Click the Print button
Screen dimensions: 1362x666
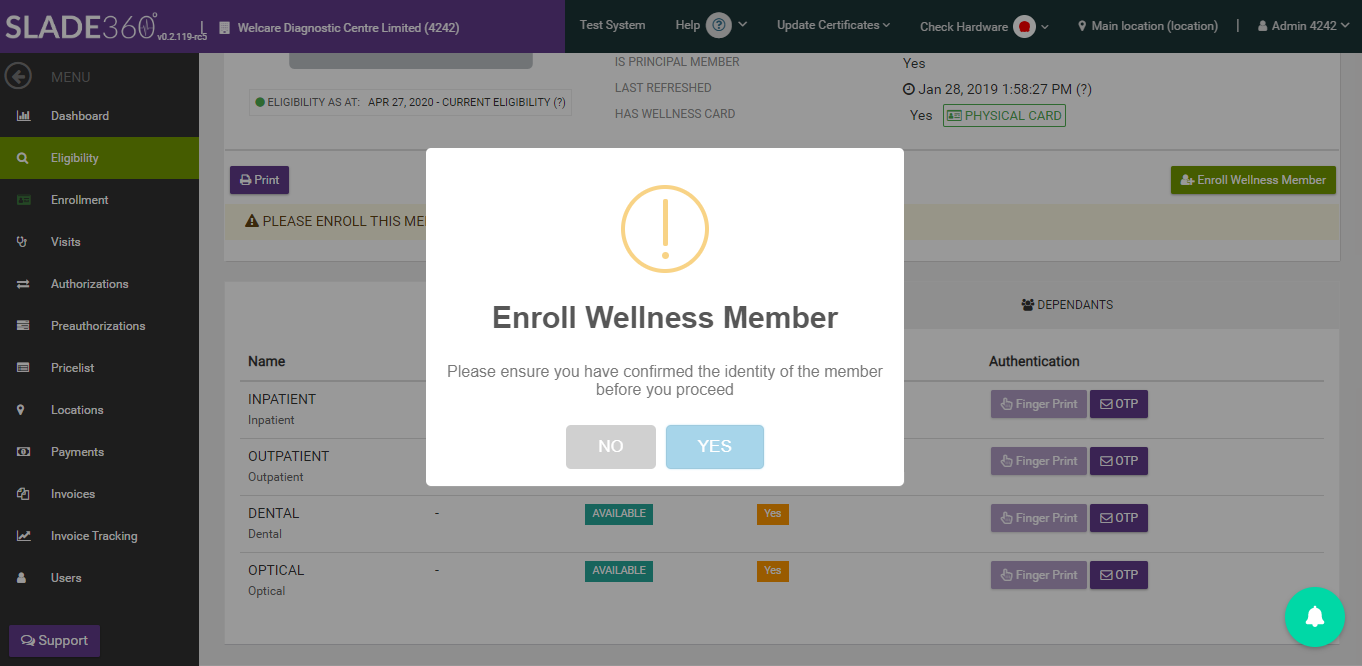point(259,180)
